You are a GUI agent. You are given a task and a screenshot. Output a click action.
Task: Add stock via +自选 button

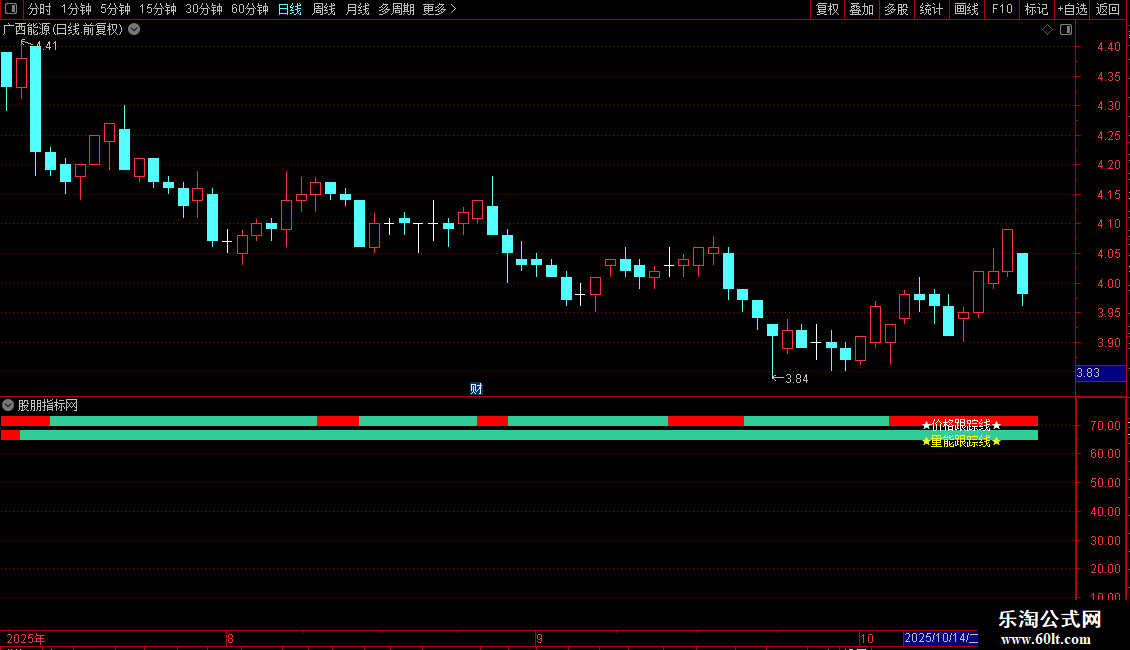tap(1072, 9)
